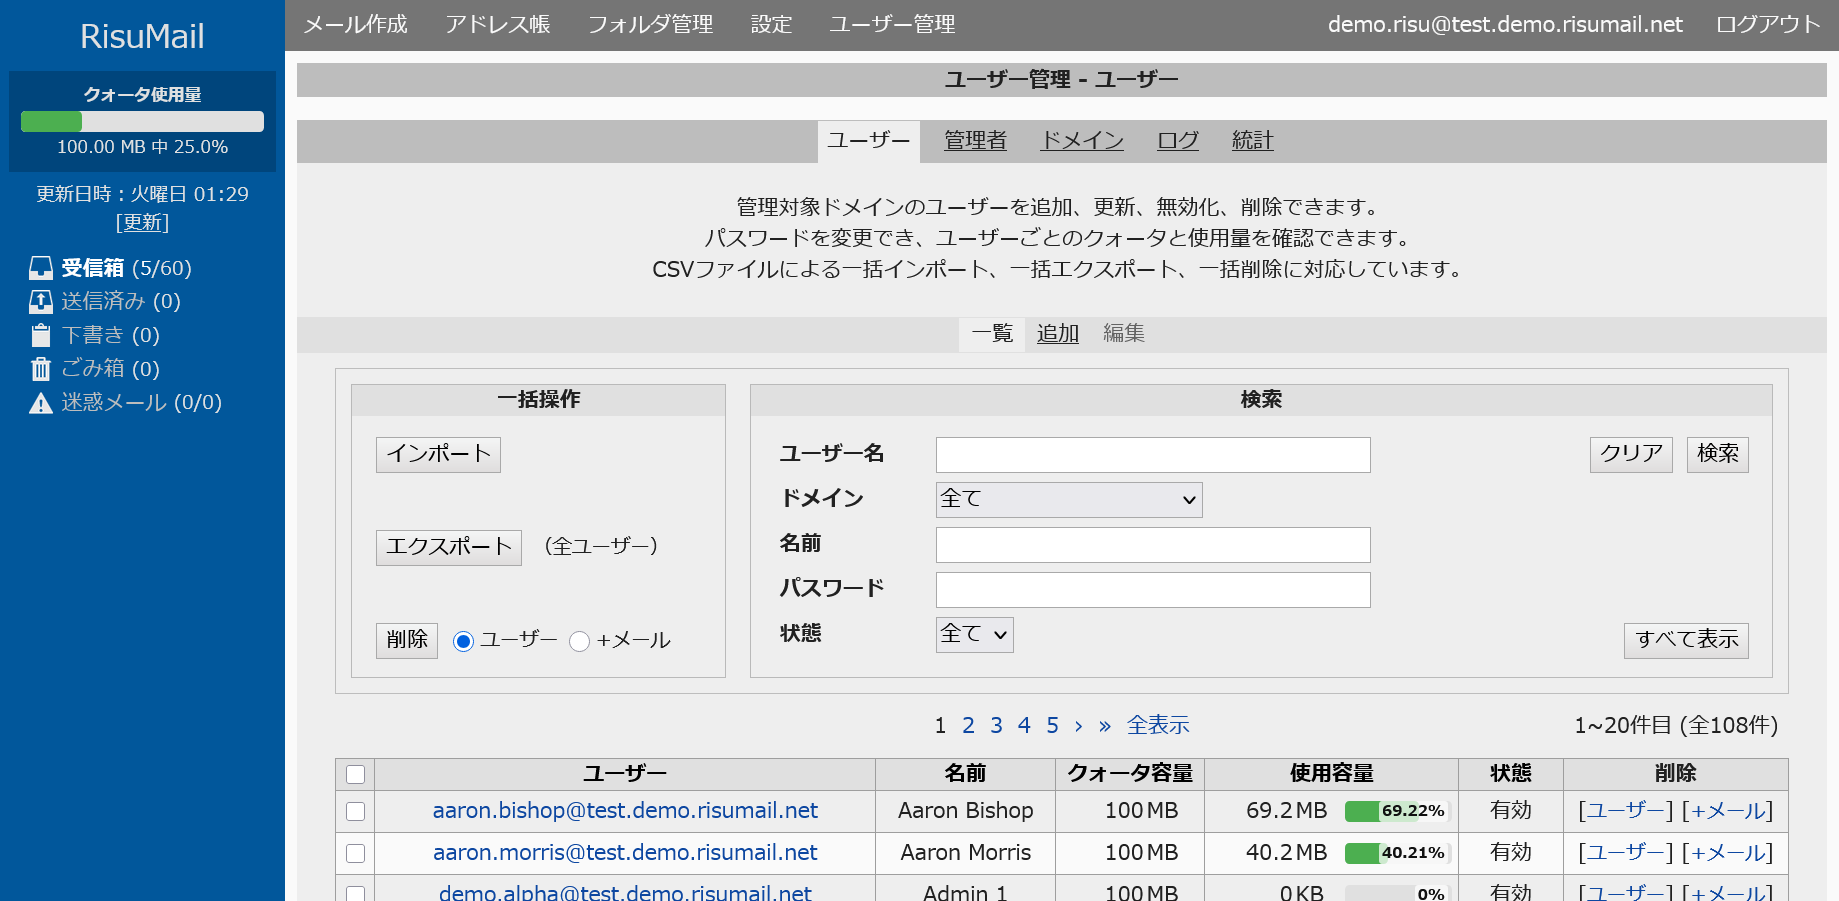Click the inbox tray icon
This screenshot has height=901, width=1839.
(41, 268)
